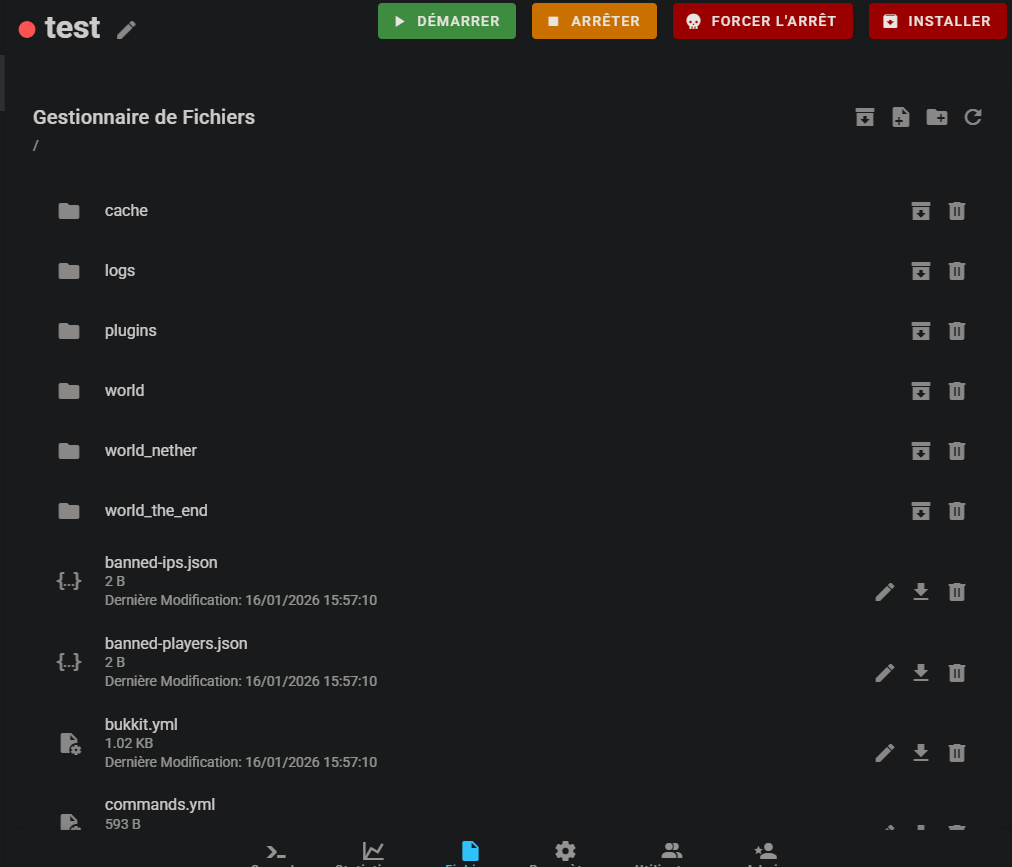Open the world folder
The image size is (1012, 867).
click(125, 391)
